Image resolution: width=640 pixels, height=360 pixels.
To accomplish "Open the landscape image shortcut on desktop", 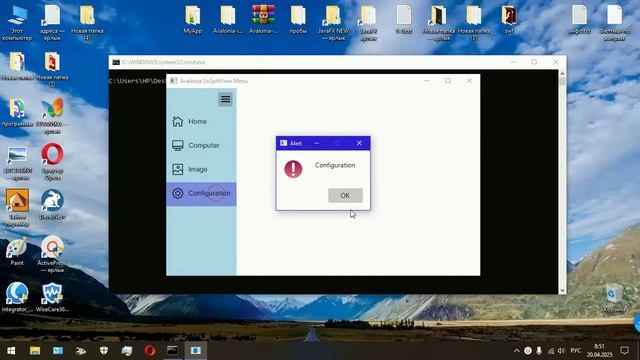I will [x=17, y=162].
